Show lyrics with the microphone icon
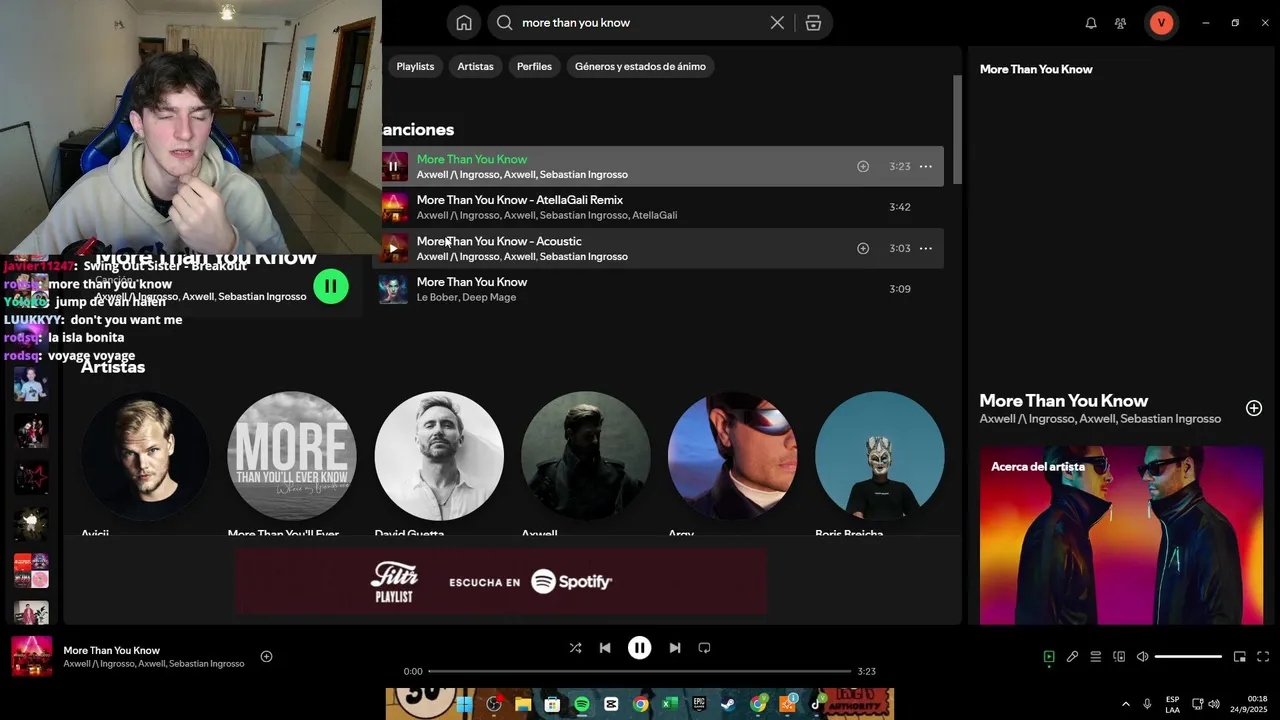1280x720 pixels. pyautogui.click(x=1072, y=657)
